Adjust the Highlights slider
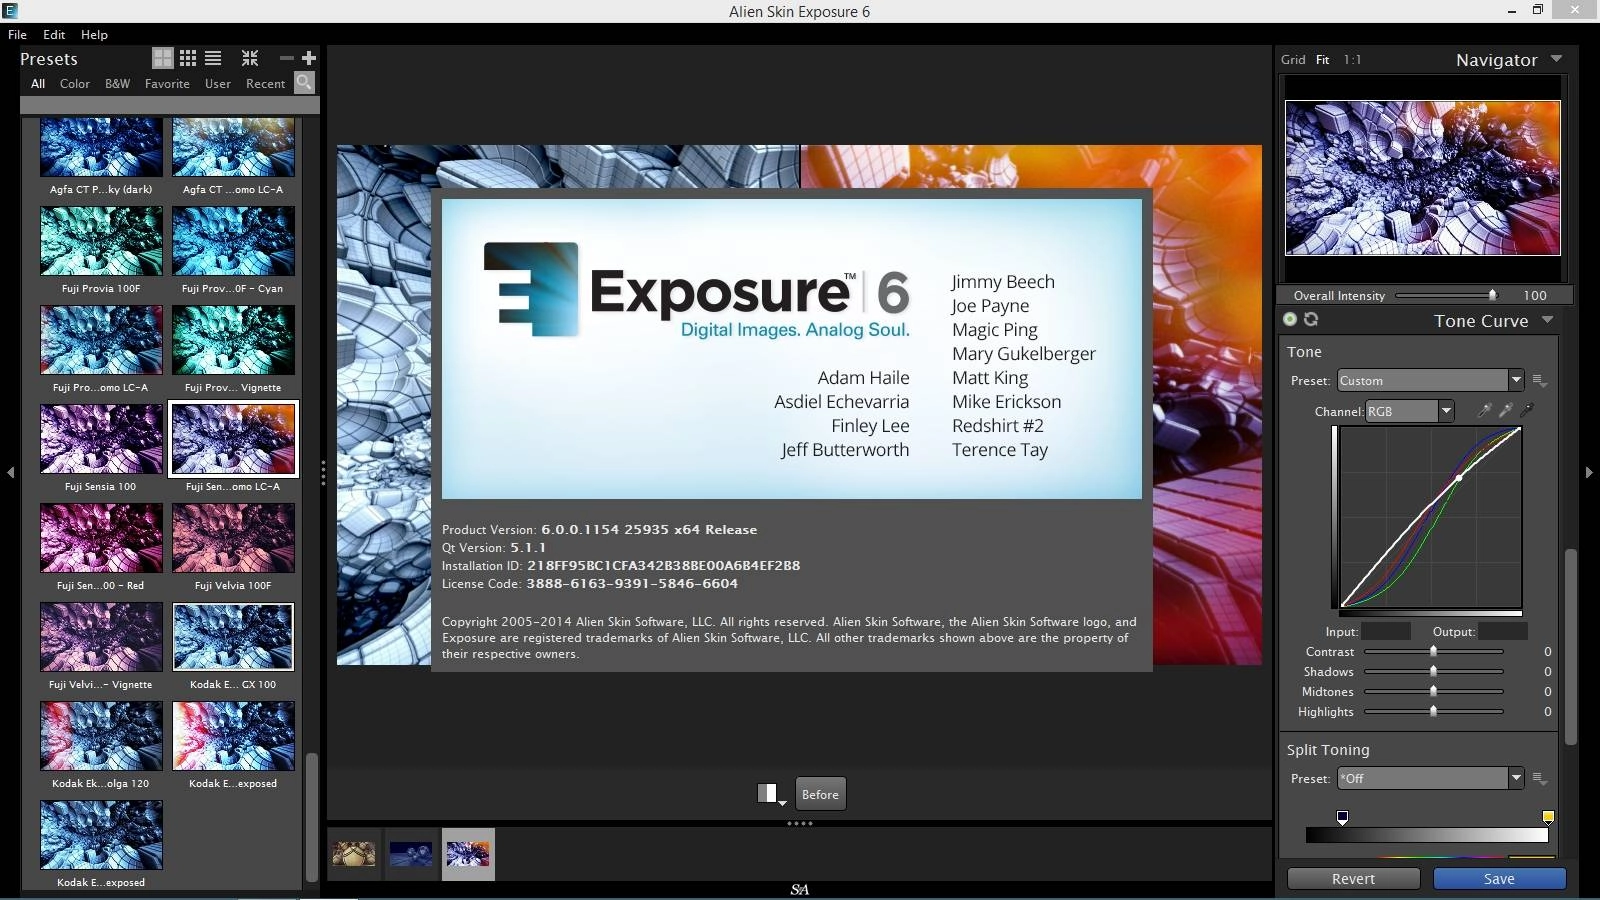Screen dimensions: 1600x900 click(x=1433, y=711)
